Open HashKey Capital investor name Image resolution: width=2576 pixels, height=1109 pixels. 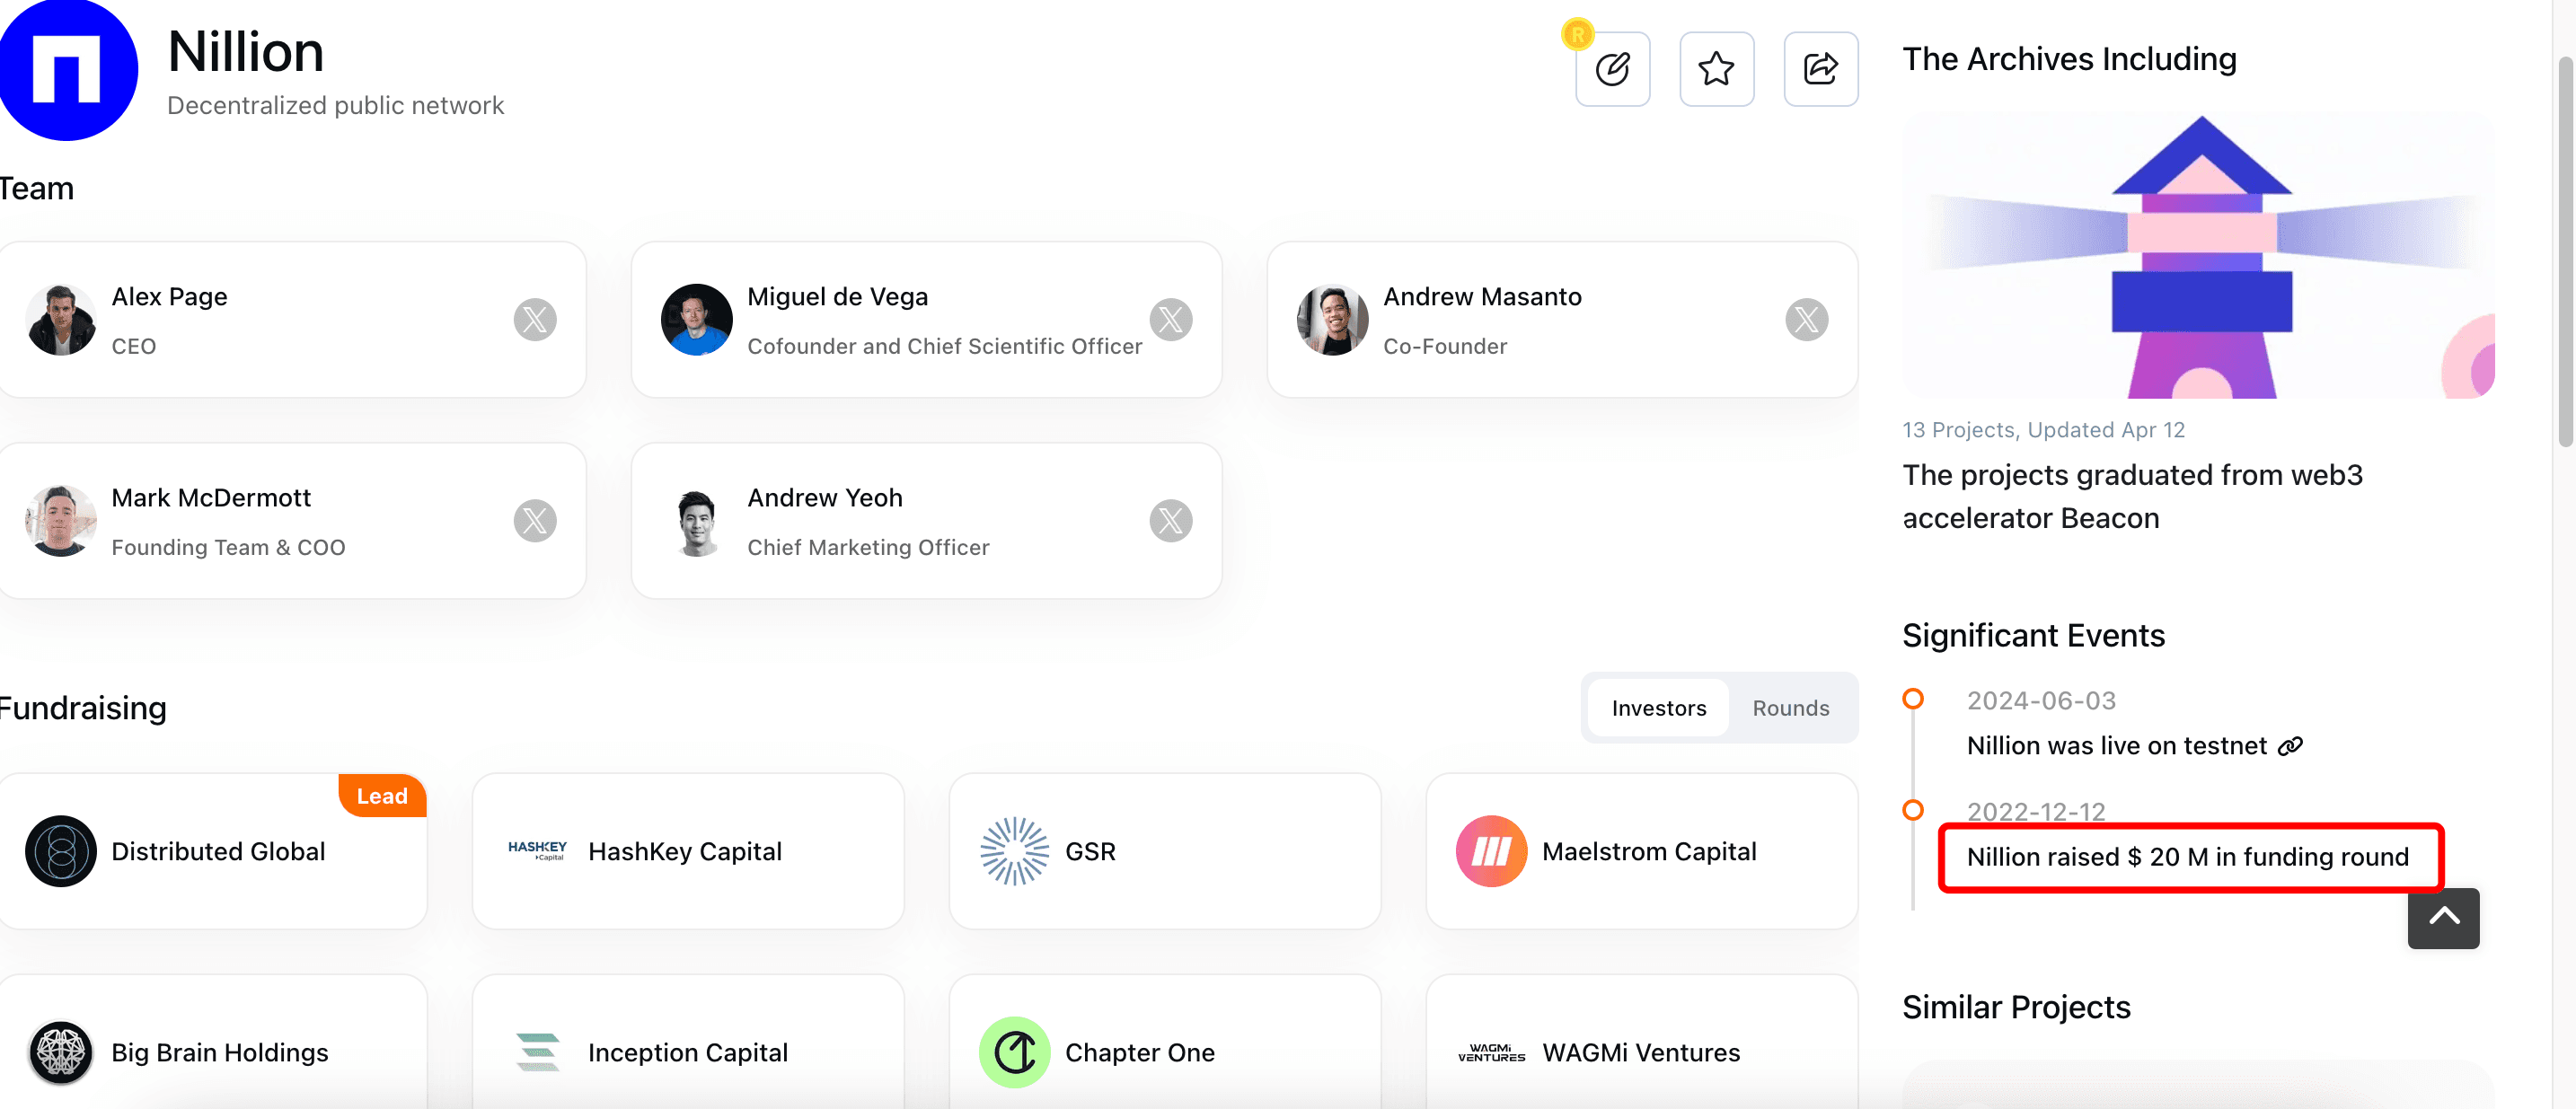pyautogui.click(x=685, y=851)
